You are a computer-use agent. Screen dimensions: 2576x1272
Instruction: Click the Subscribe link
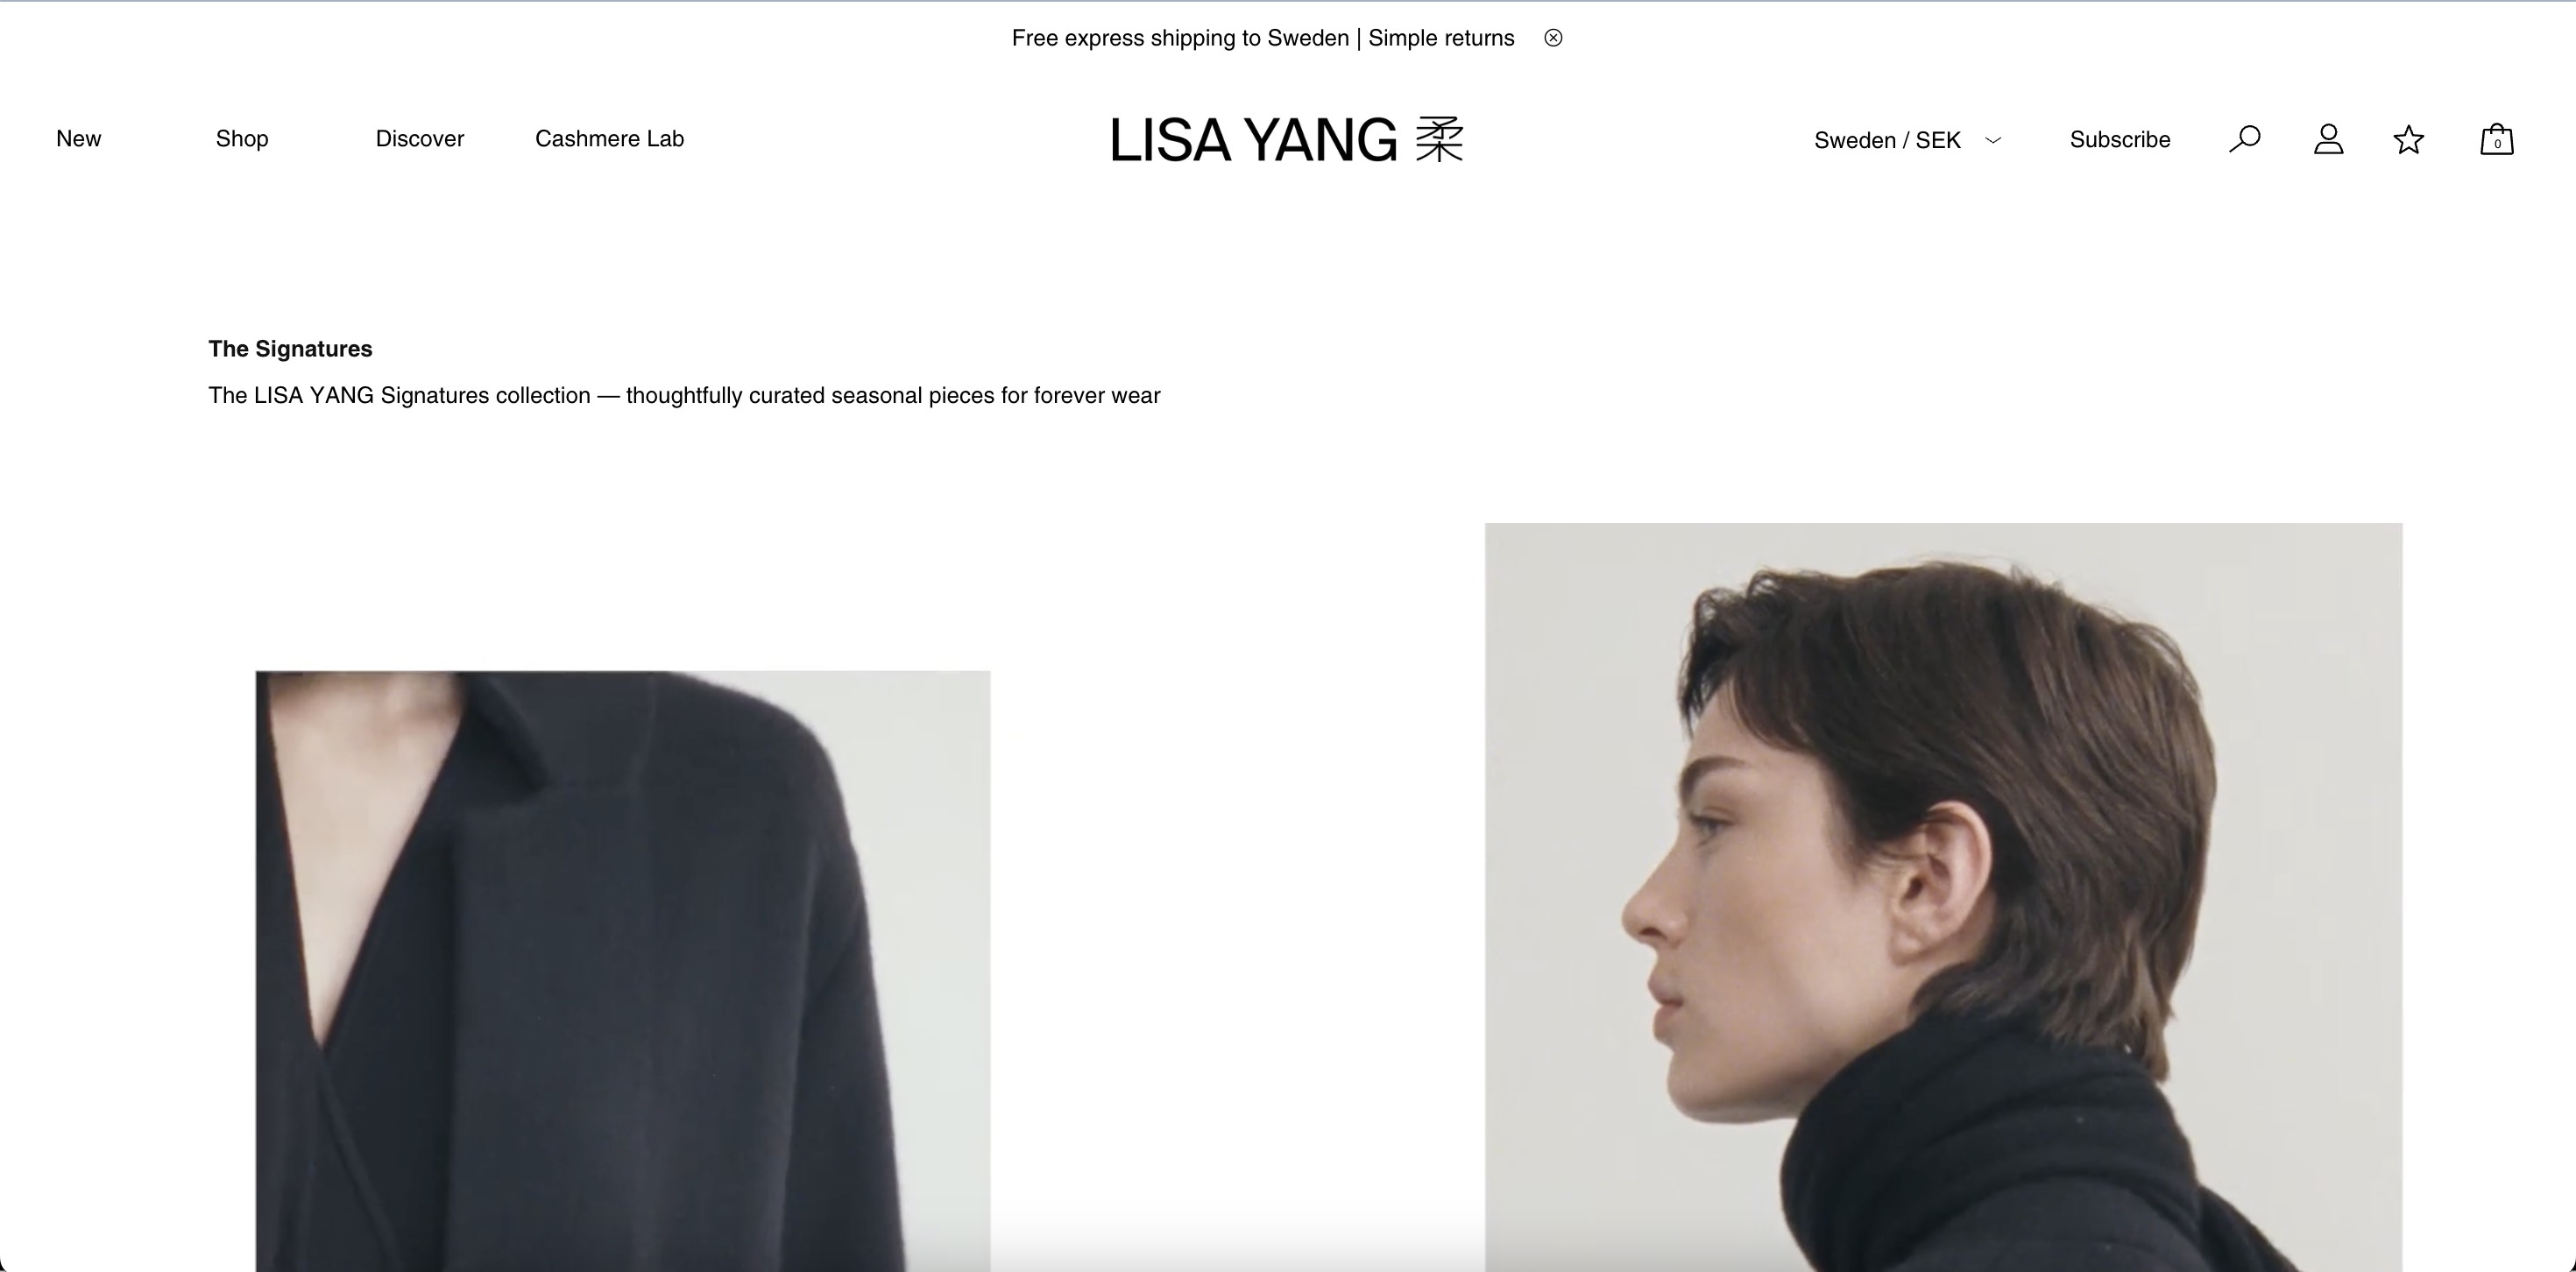[2120, 140]
